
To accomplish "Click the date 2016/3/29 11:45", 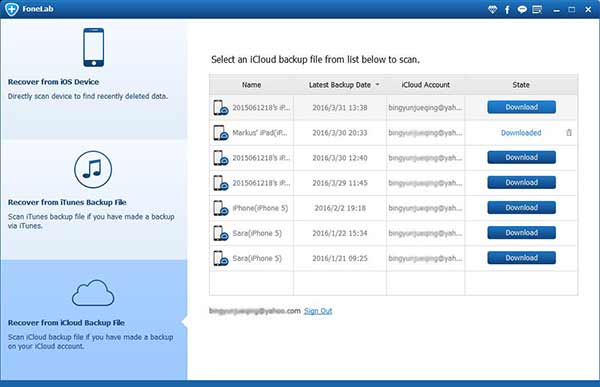I will point(340,183).
